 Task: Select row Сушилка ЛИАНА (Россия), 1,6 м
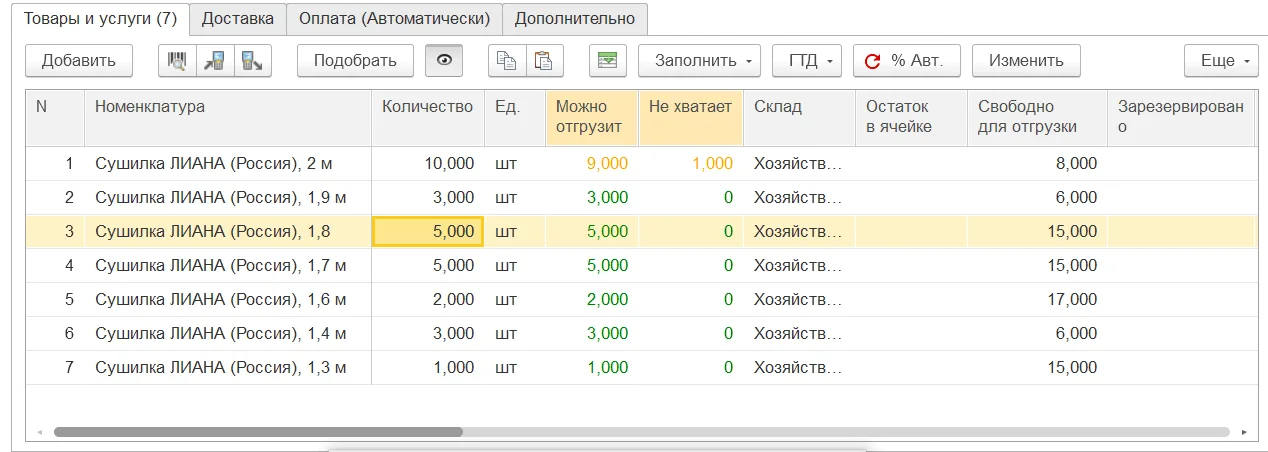[640, 299]
